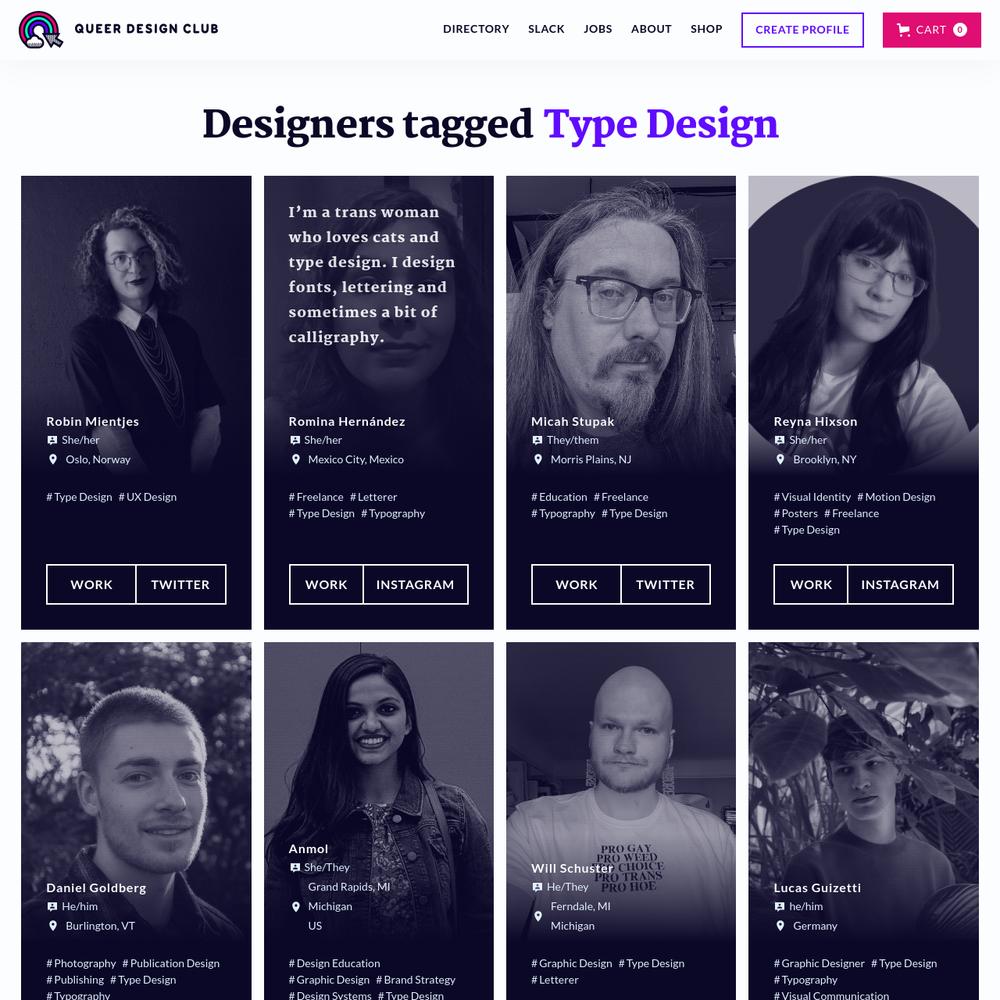
Task: Open Reyna Hixson's Instagram
Action: 900,584
